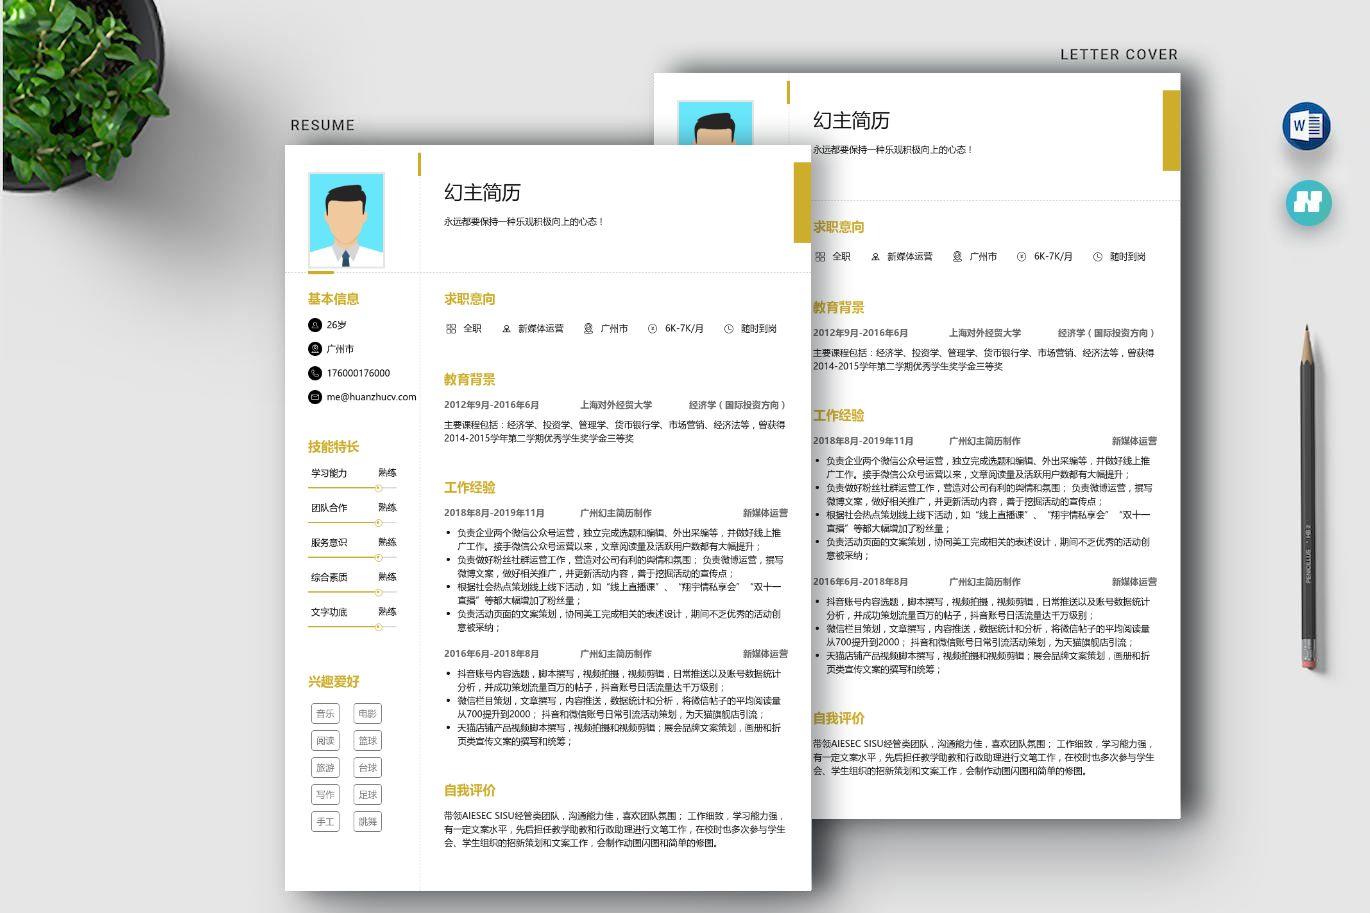Select the partly hidden photo on letter cover

point(715,123)
